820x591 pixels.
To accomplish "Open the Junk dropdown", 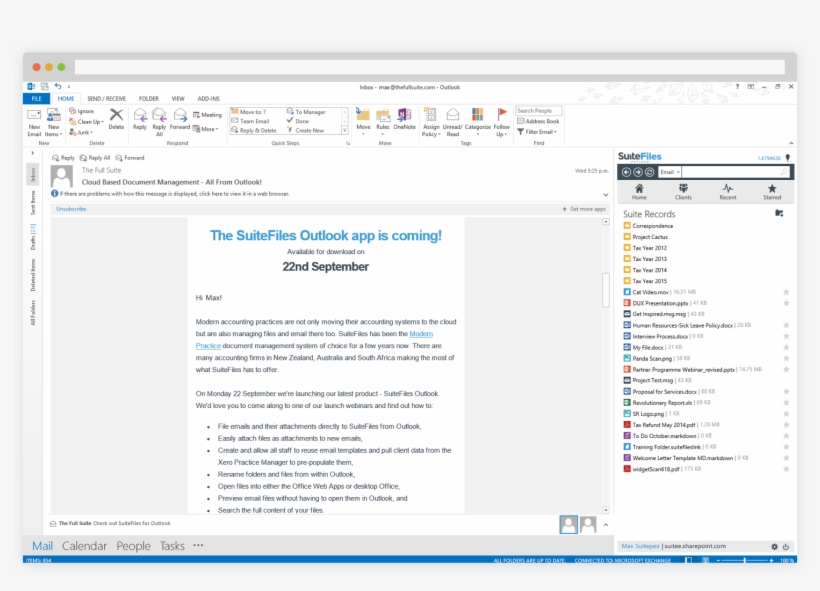I will pyautogui.click(x=81, y=132).
